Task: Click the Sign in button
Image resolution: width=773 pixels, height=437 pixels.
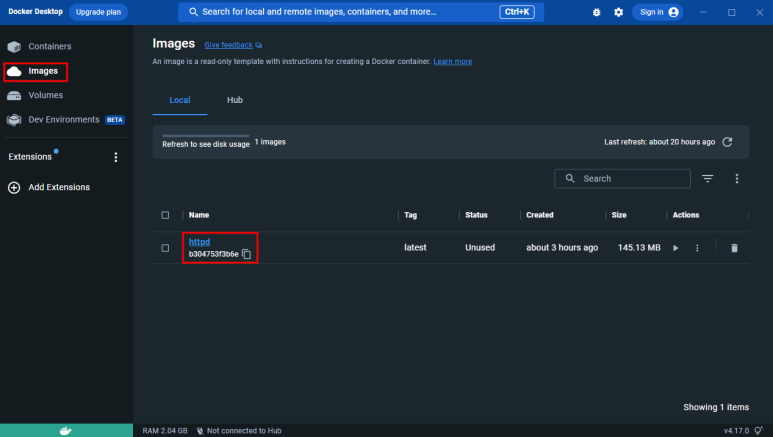Action: point(658,12)
